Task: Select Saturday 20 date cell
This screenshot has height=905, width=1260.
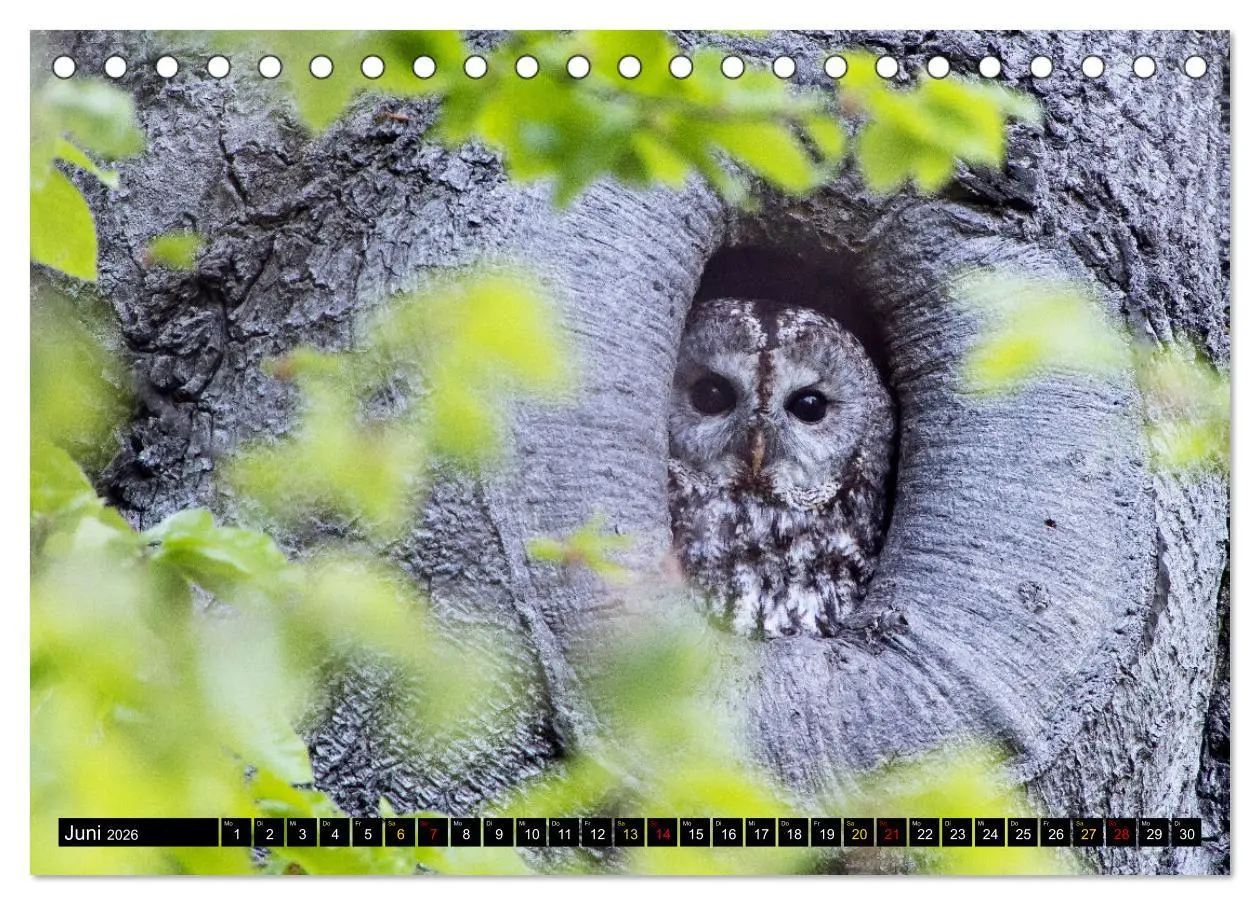Action: [859, 833]
